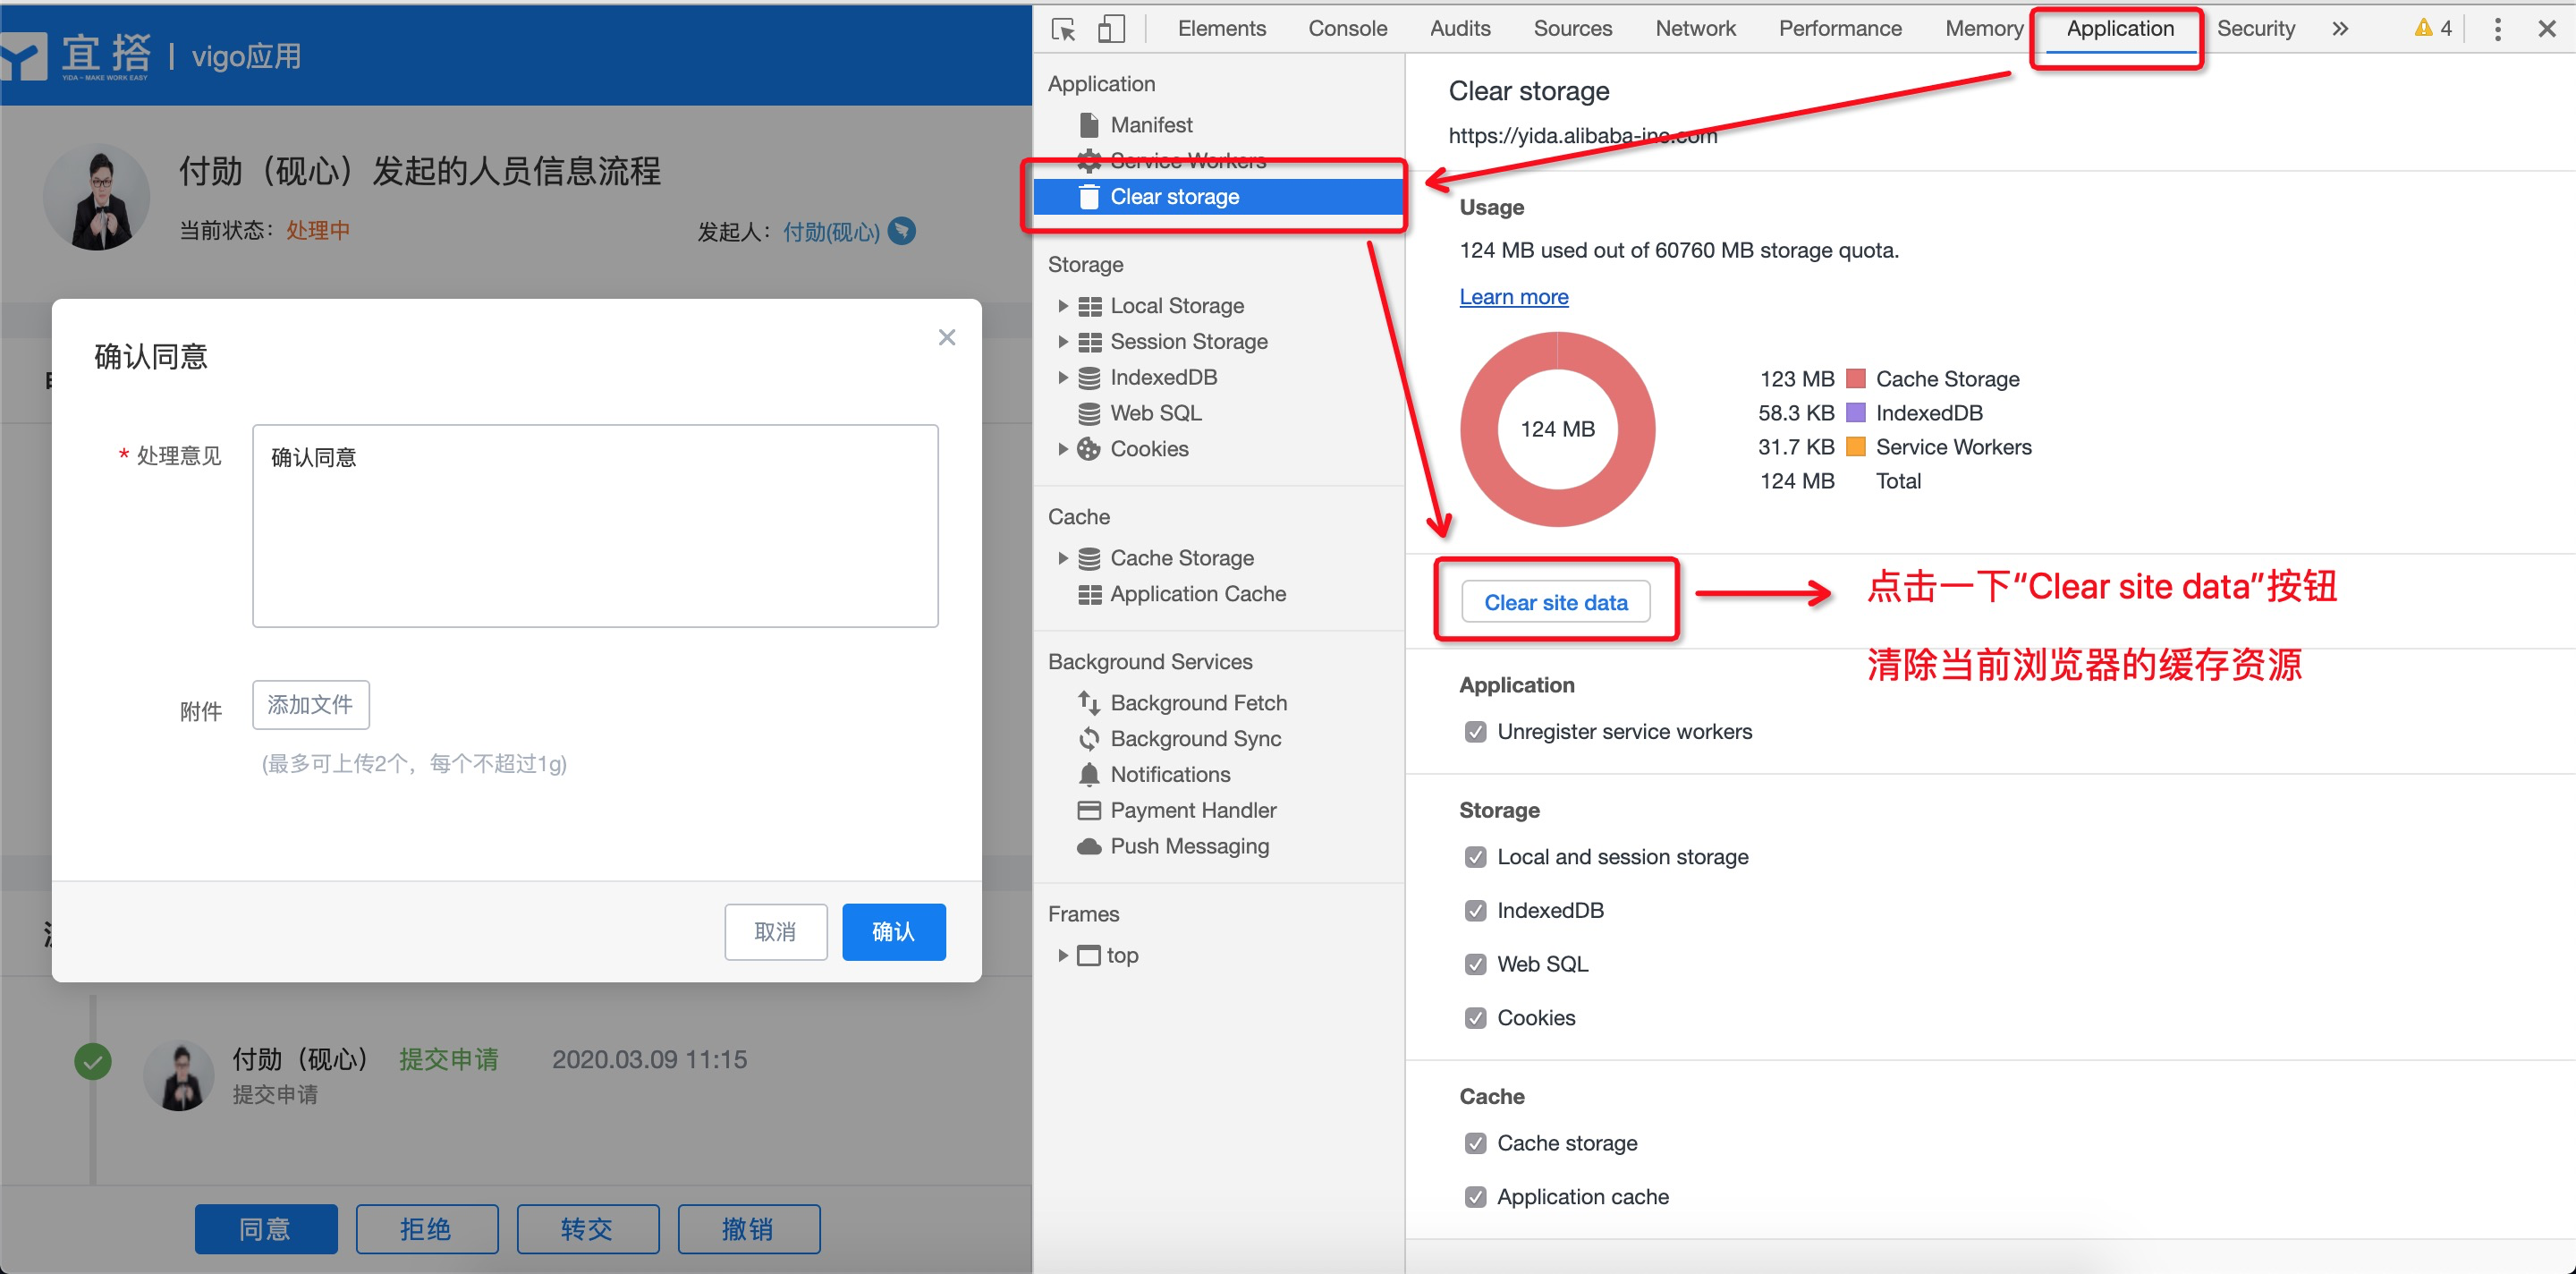Open the DevTools three-dot menu

coord(2497,29)
